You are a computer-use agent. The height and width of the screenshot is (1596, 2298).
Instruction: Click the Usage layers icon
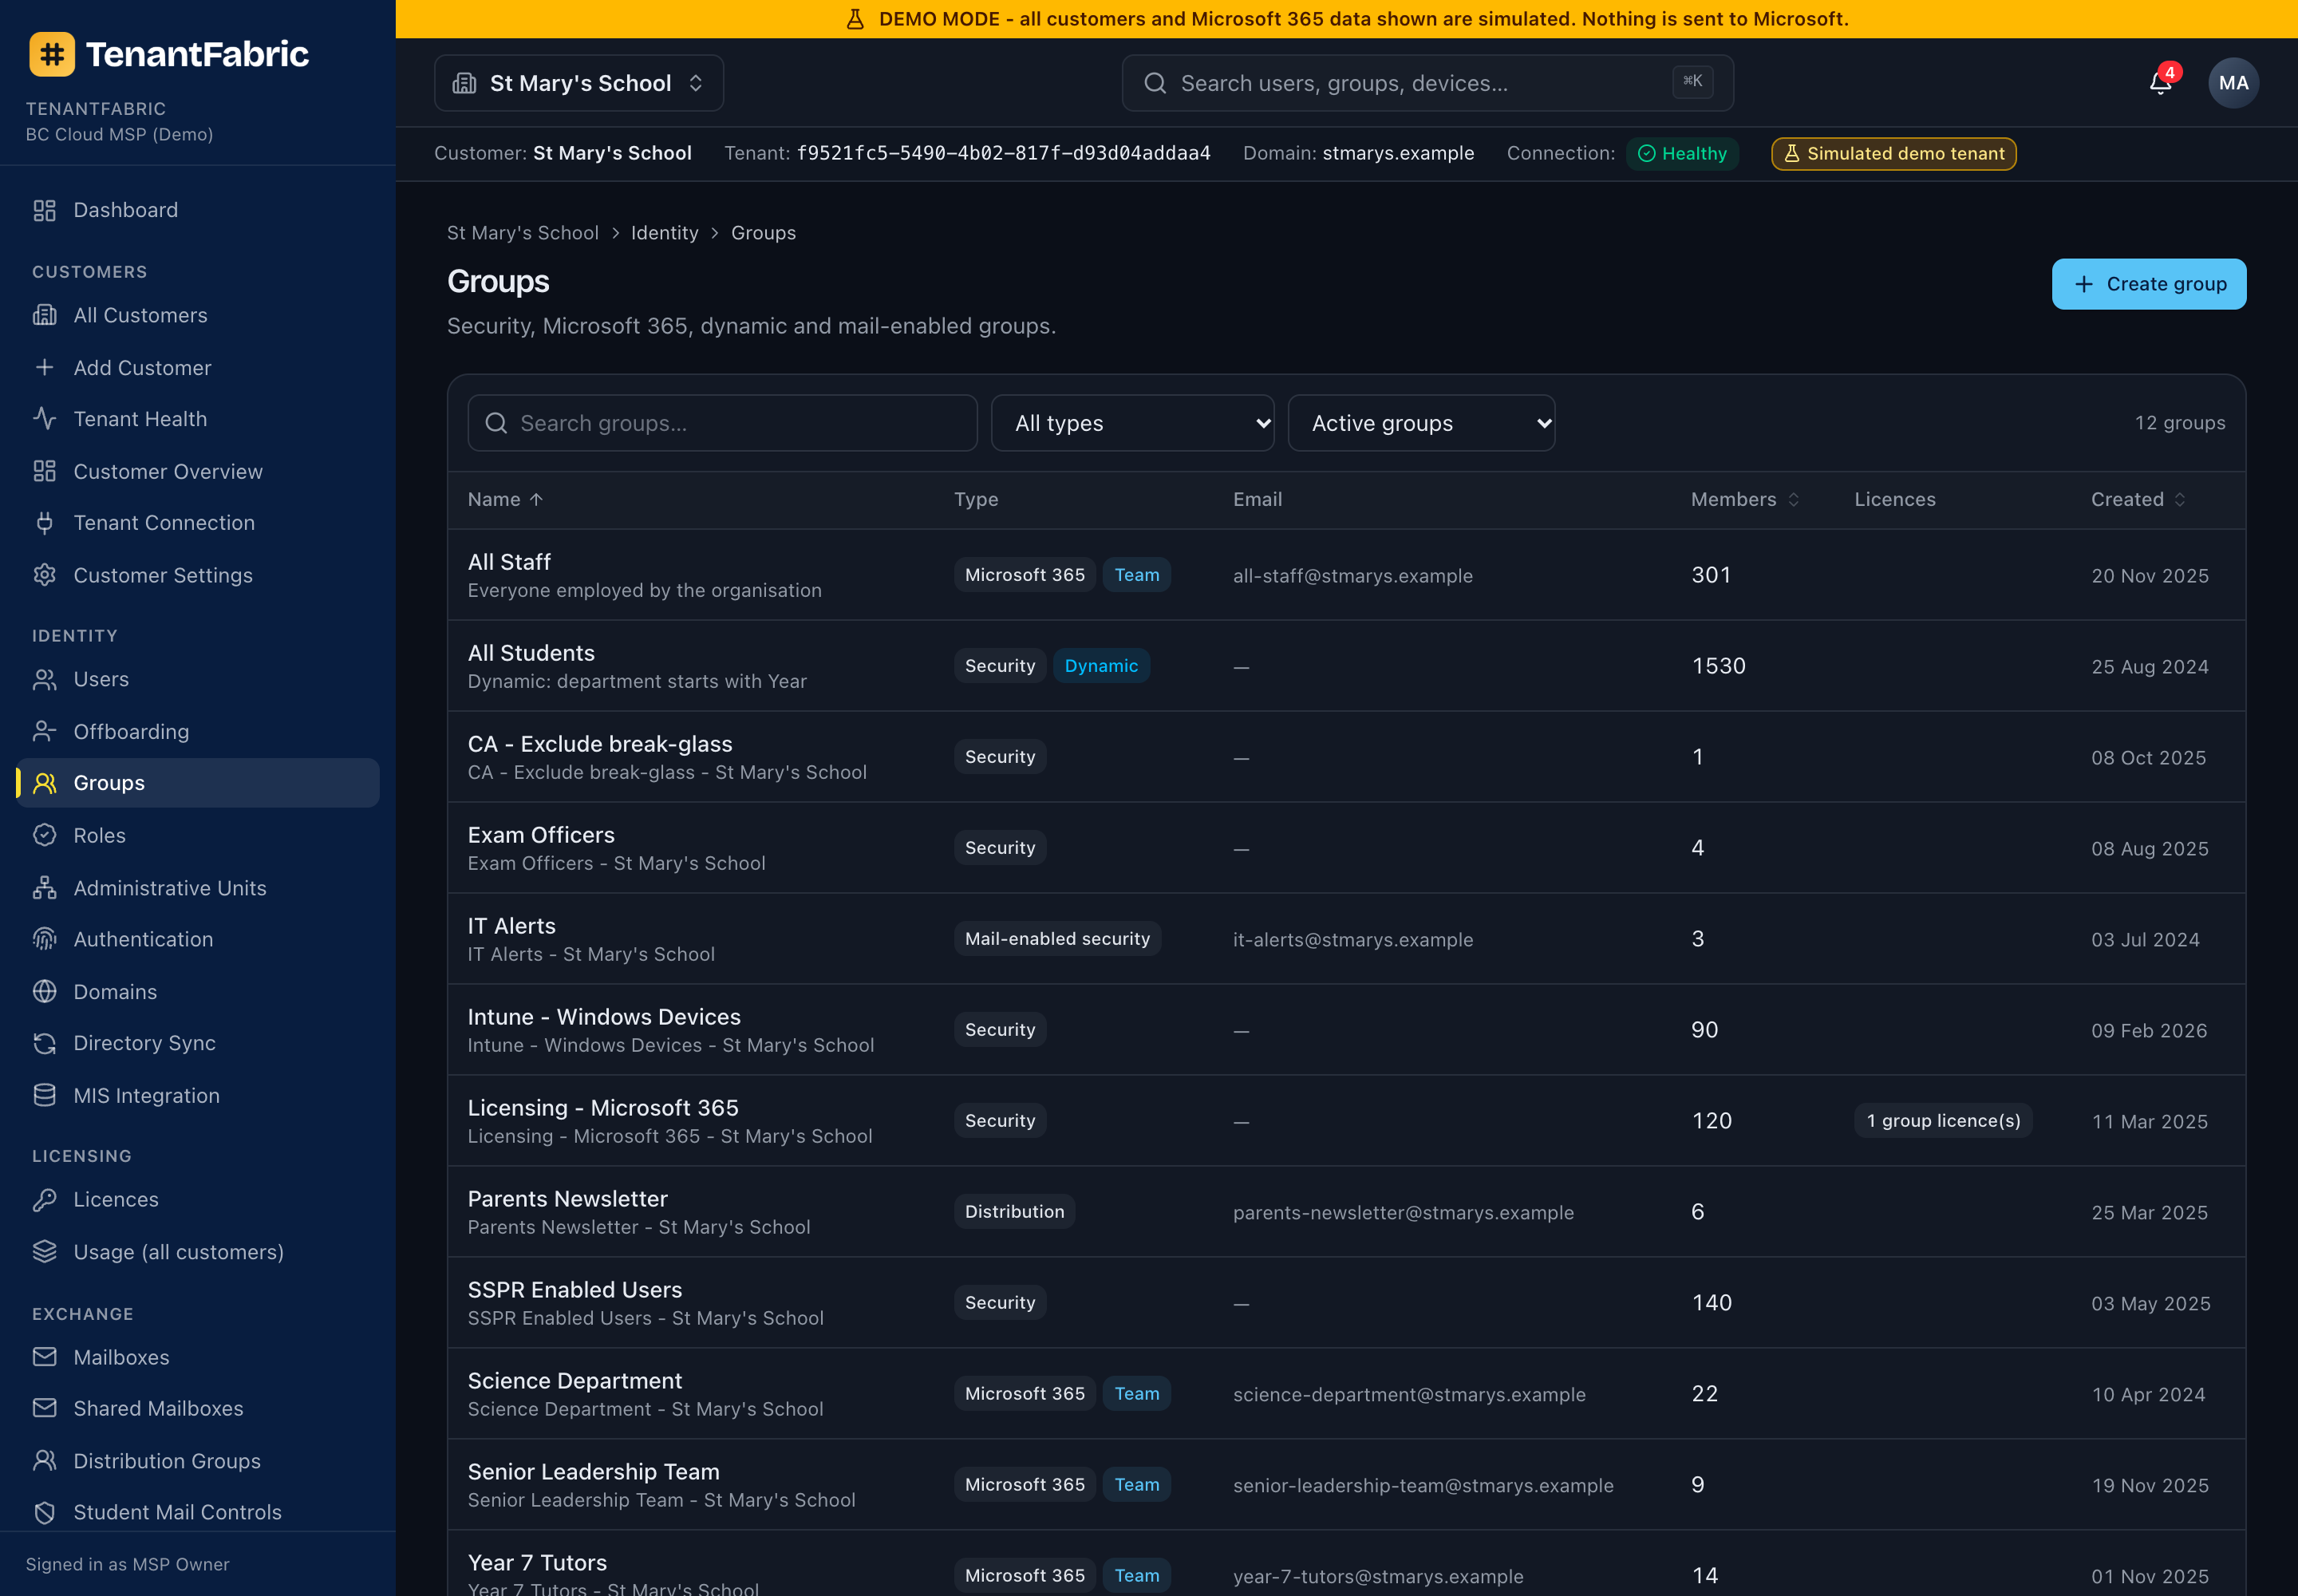[x=44, y=1251]
